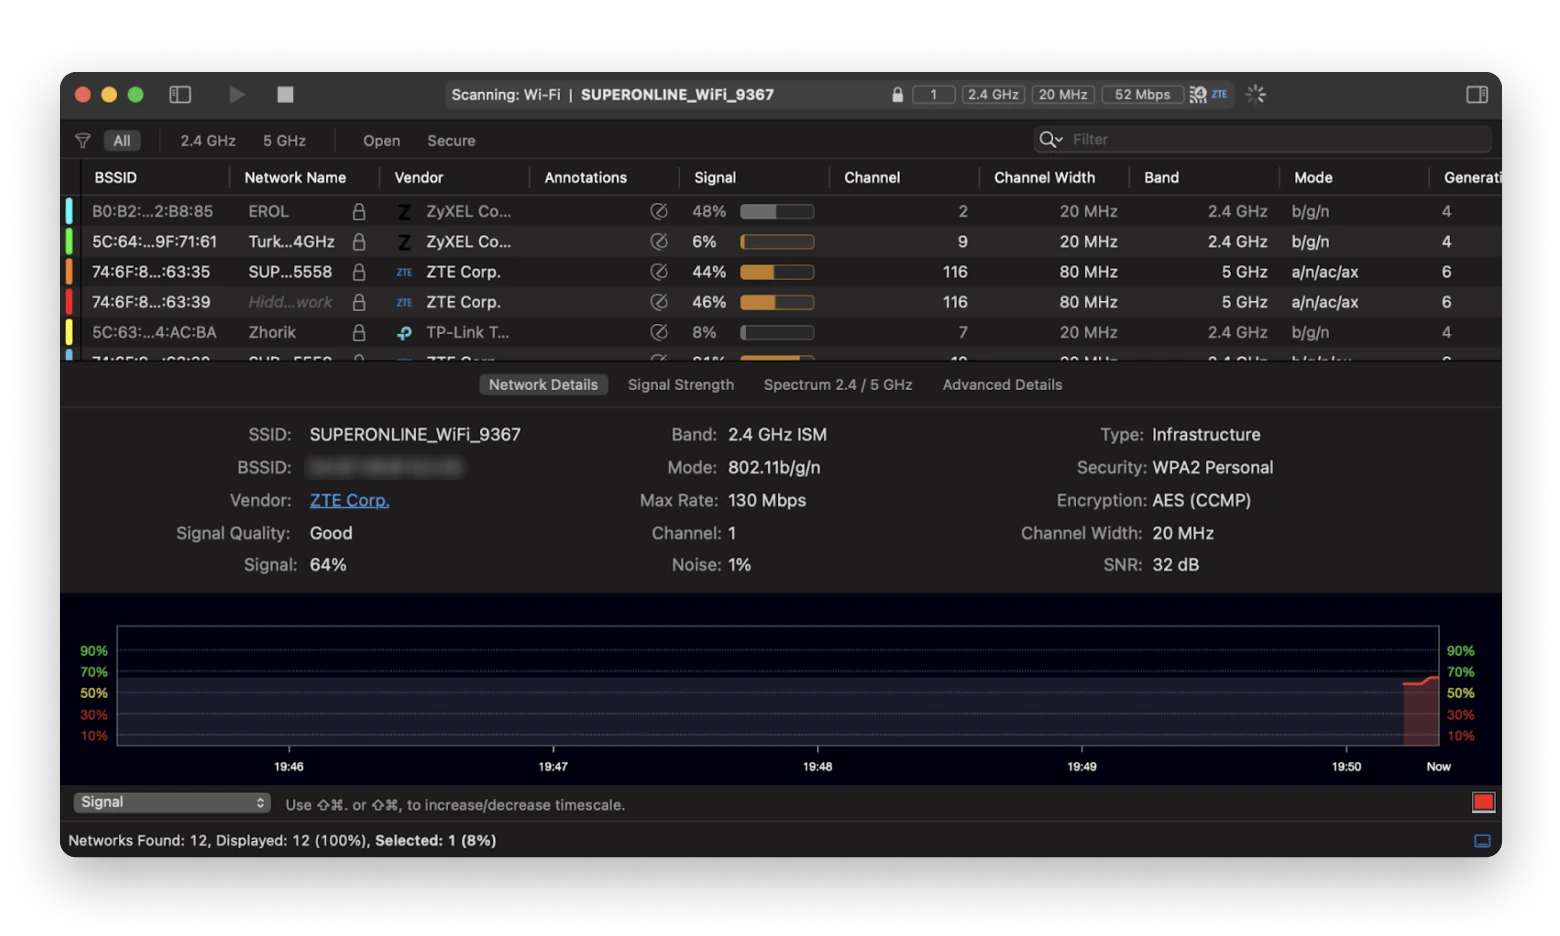Click TP-Link vendor icon in Zhorik row
This screenshot has height=936, width=1560.
click(404, 332)
